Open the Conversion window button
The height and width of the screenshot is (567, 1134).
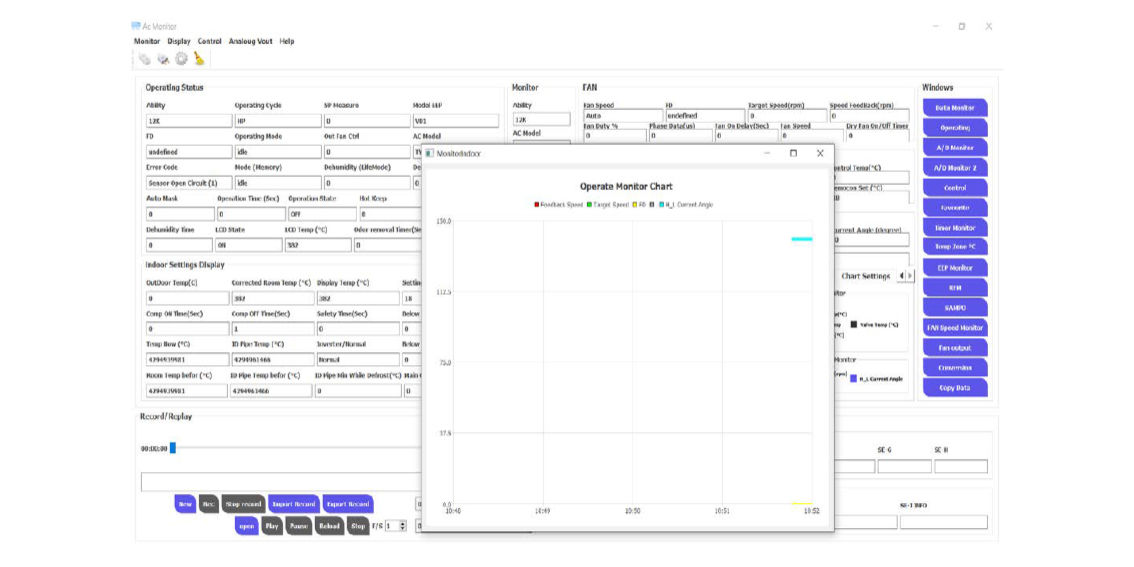tap(955, 368)
